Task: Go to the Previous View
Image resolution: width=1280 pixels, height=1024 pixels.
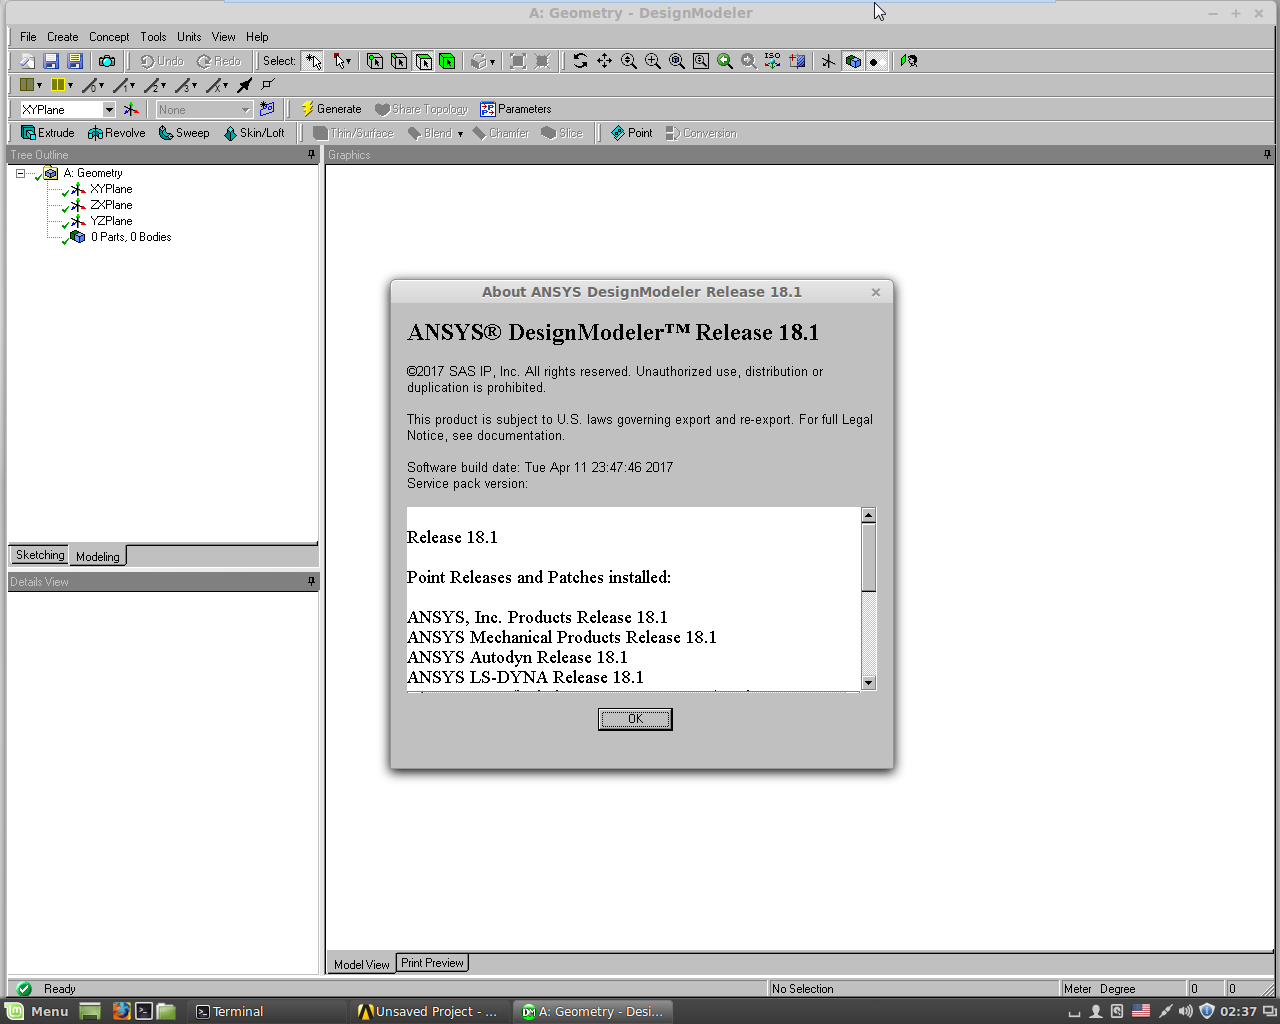Action: [x=725, y=61]
